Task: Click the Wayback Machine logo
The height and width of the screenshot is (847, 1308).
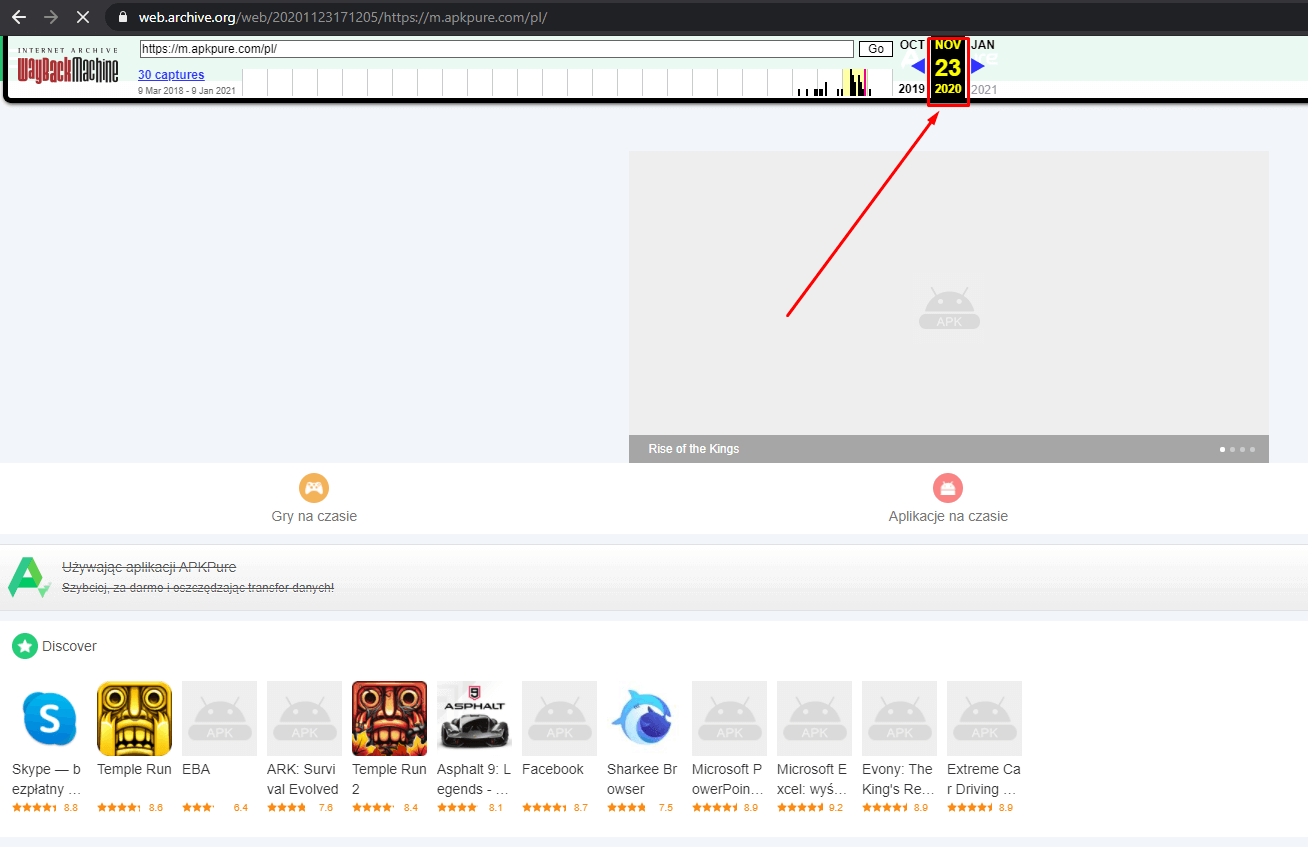Action: [68, 67]
